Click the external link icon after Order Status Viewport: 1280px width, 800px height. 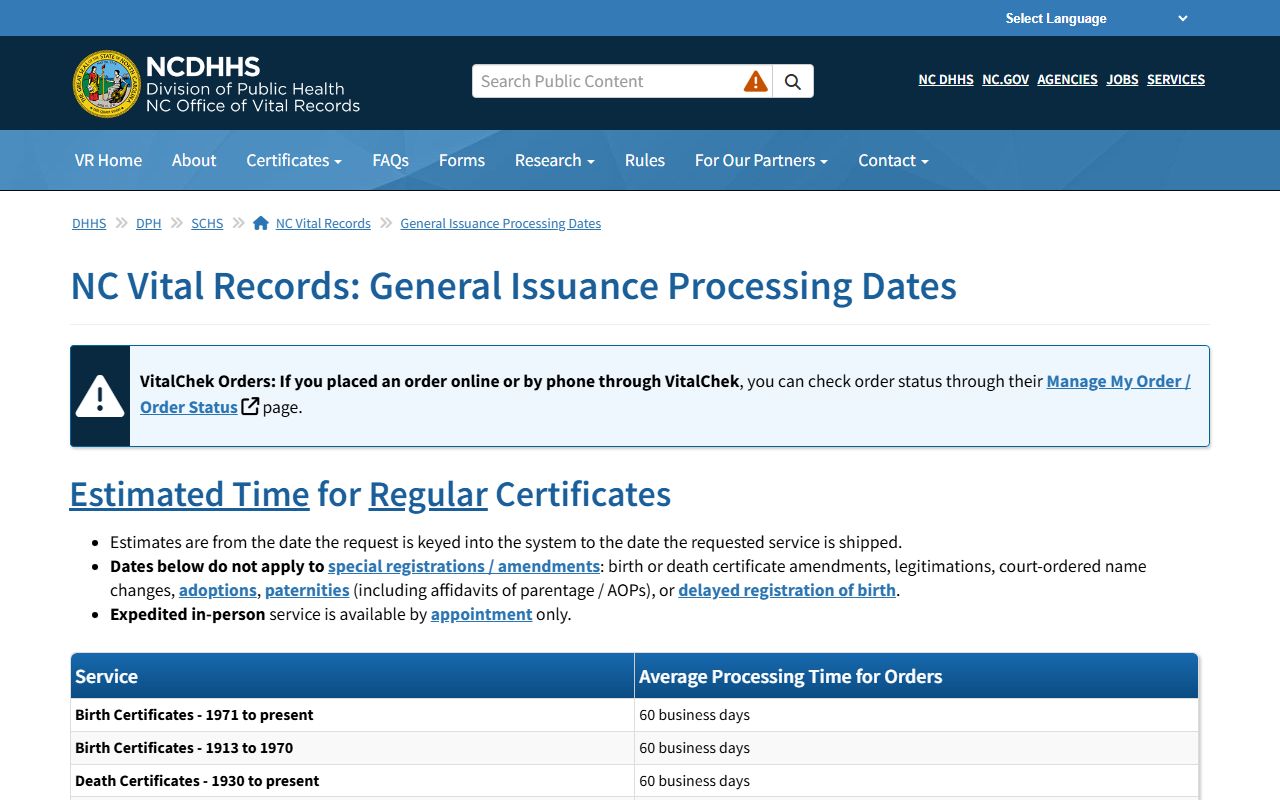tap(250, 406)
